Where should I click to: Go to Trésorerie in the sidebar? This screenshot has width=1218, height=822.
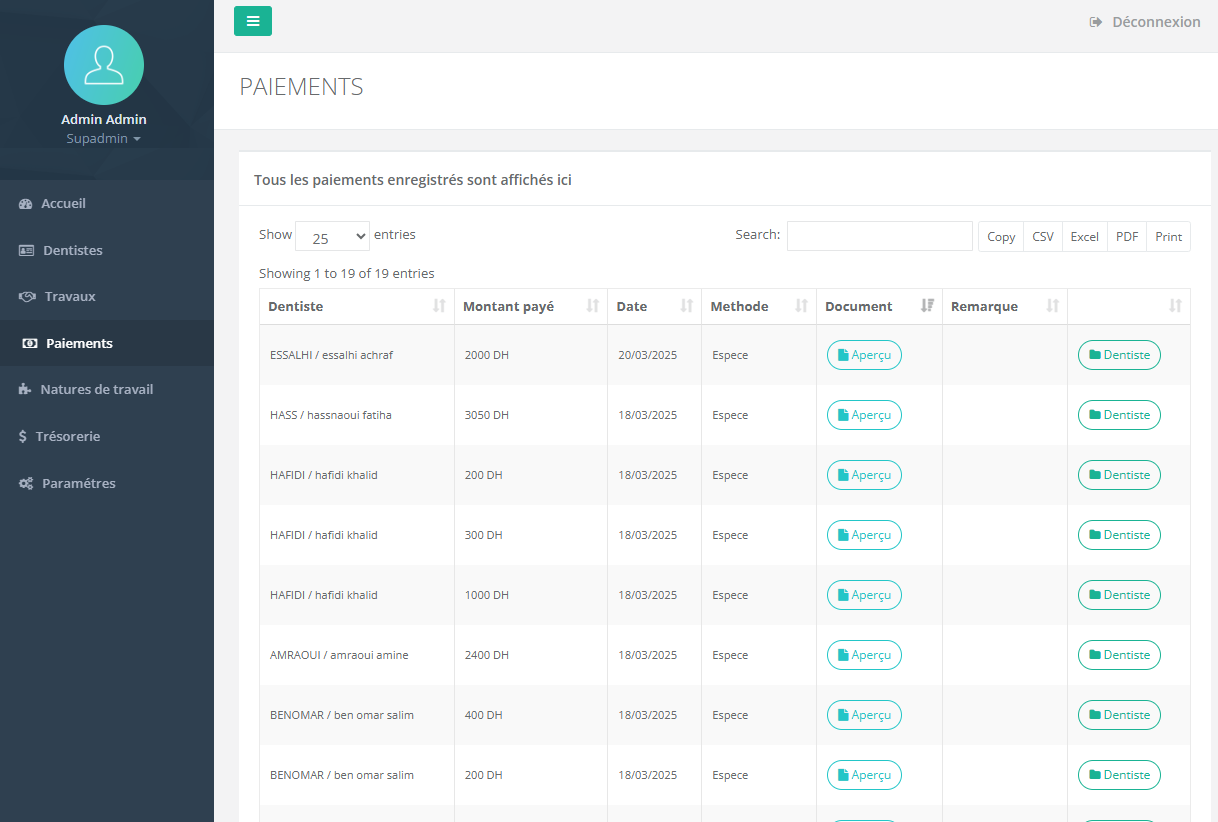coord(67,436)
